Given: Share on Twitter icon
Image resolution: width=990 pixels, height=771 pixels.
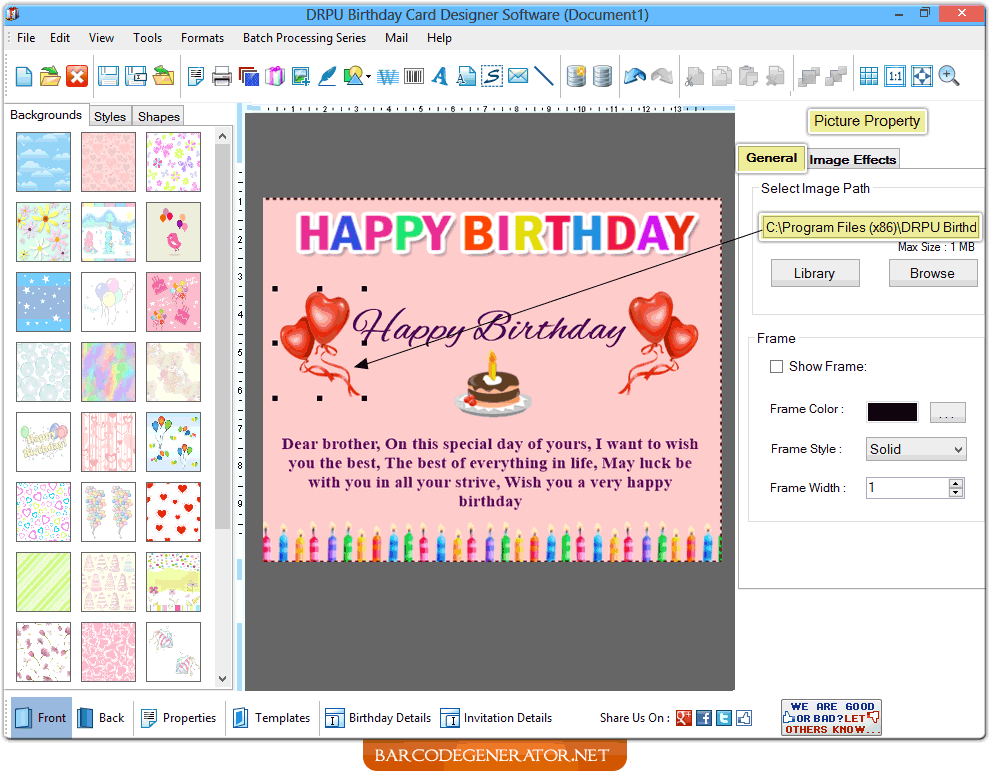Looking at the screenshot, I should point(724,718).
